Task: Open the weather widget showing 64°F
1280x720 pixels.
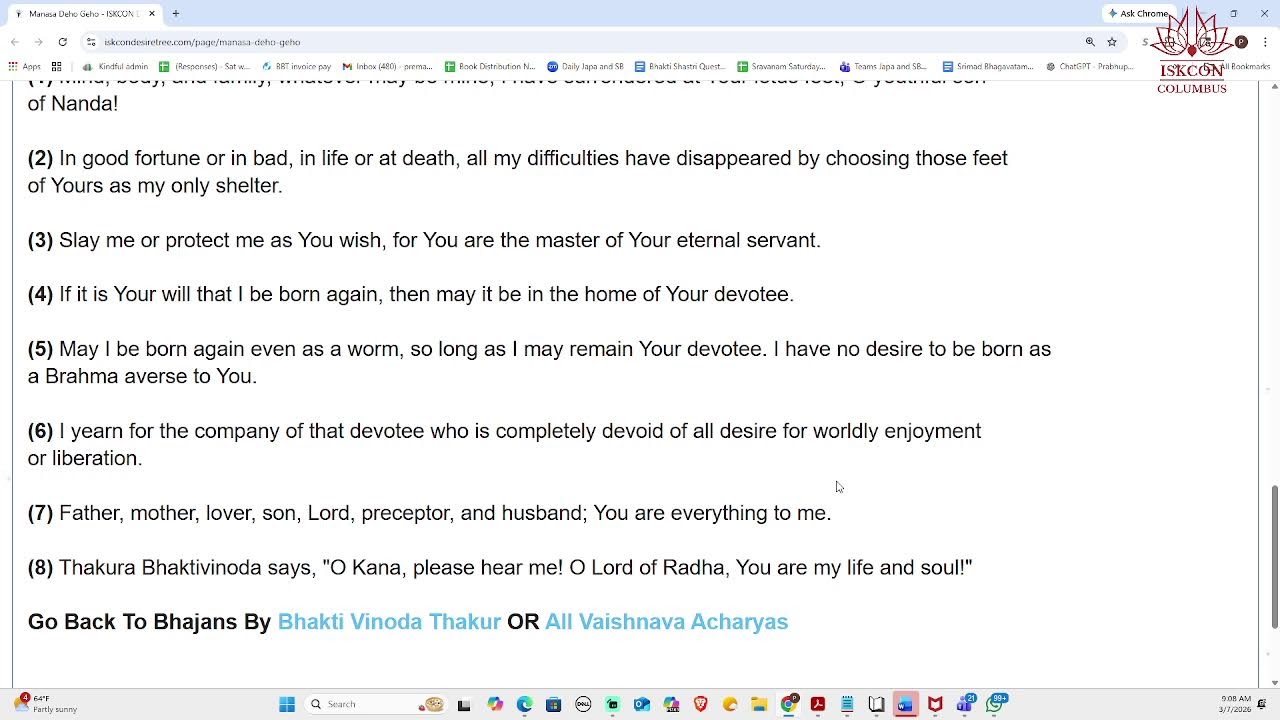Action: (46, 704)
